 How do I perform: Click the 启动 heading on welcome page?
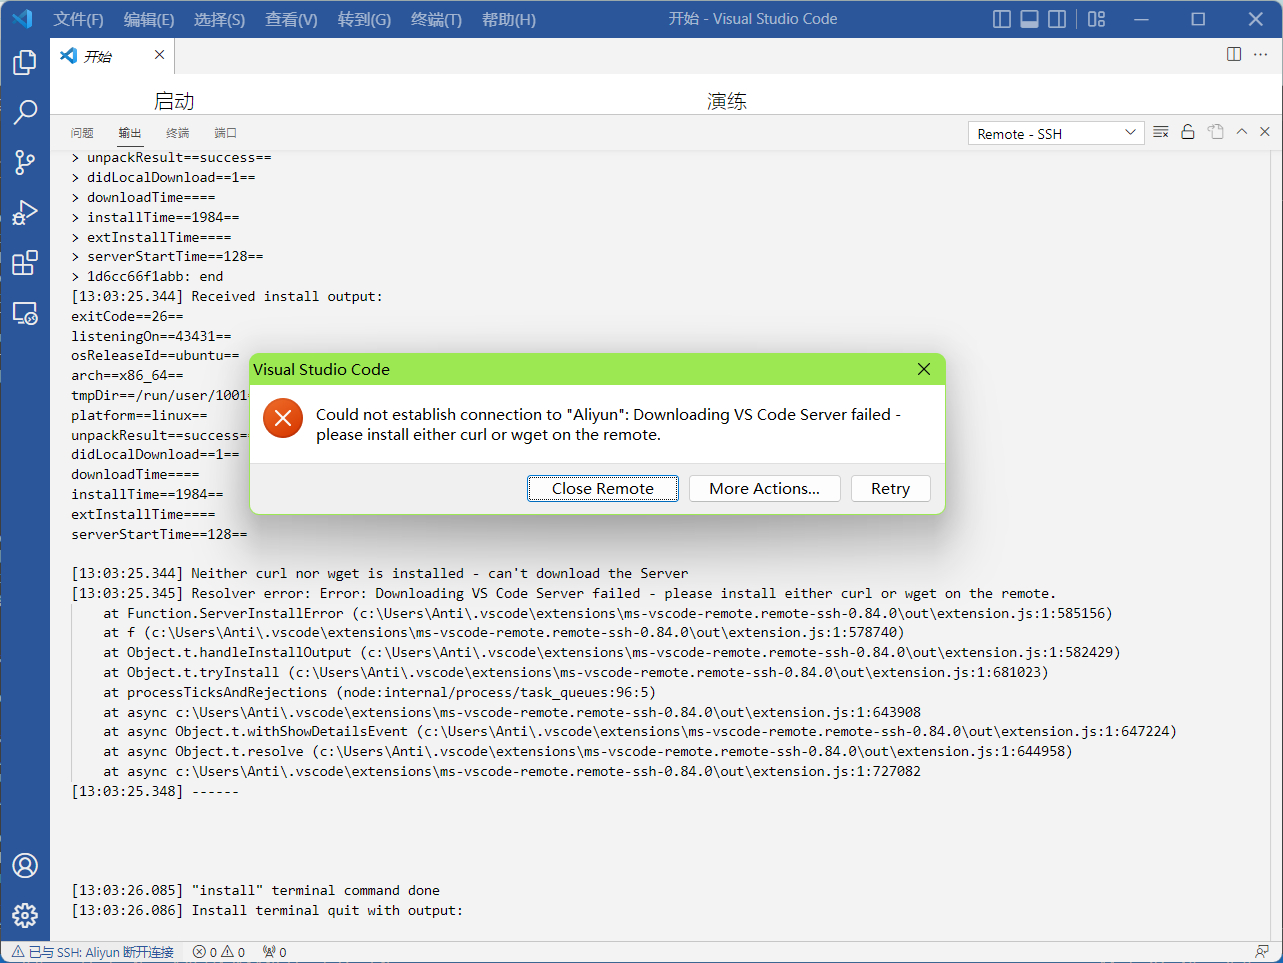(174, 101)
